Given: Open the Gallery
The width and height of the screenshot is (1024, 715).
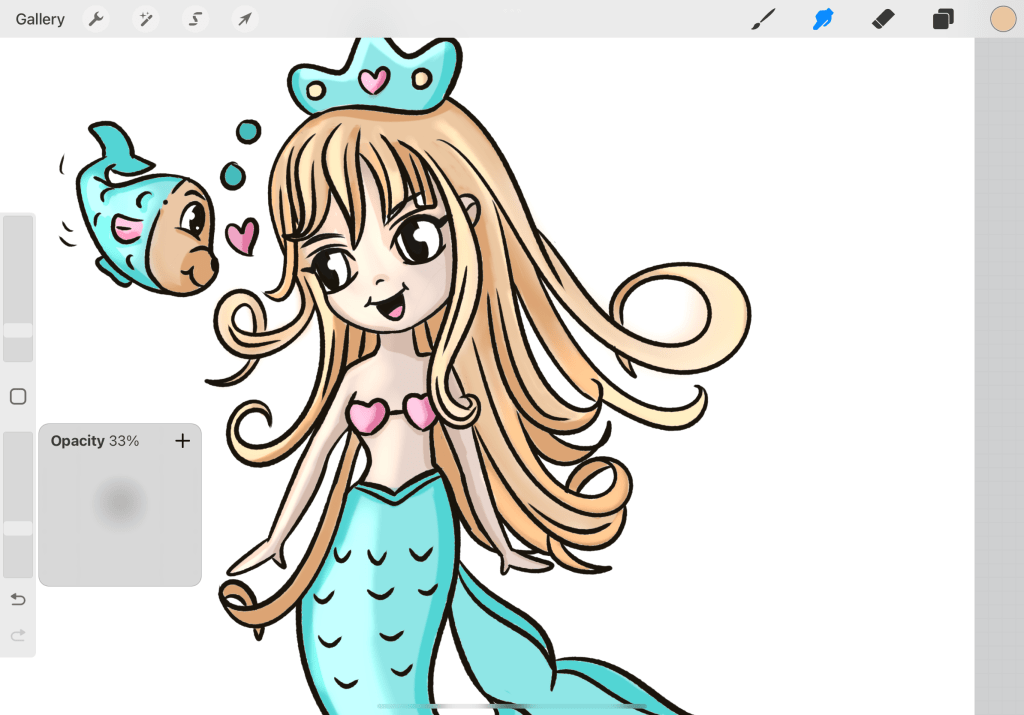Looking at the screenshot, I should 40,19.
